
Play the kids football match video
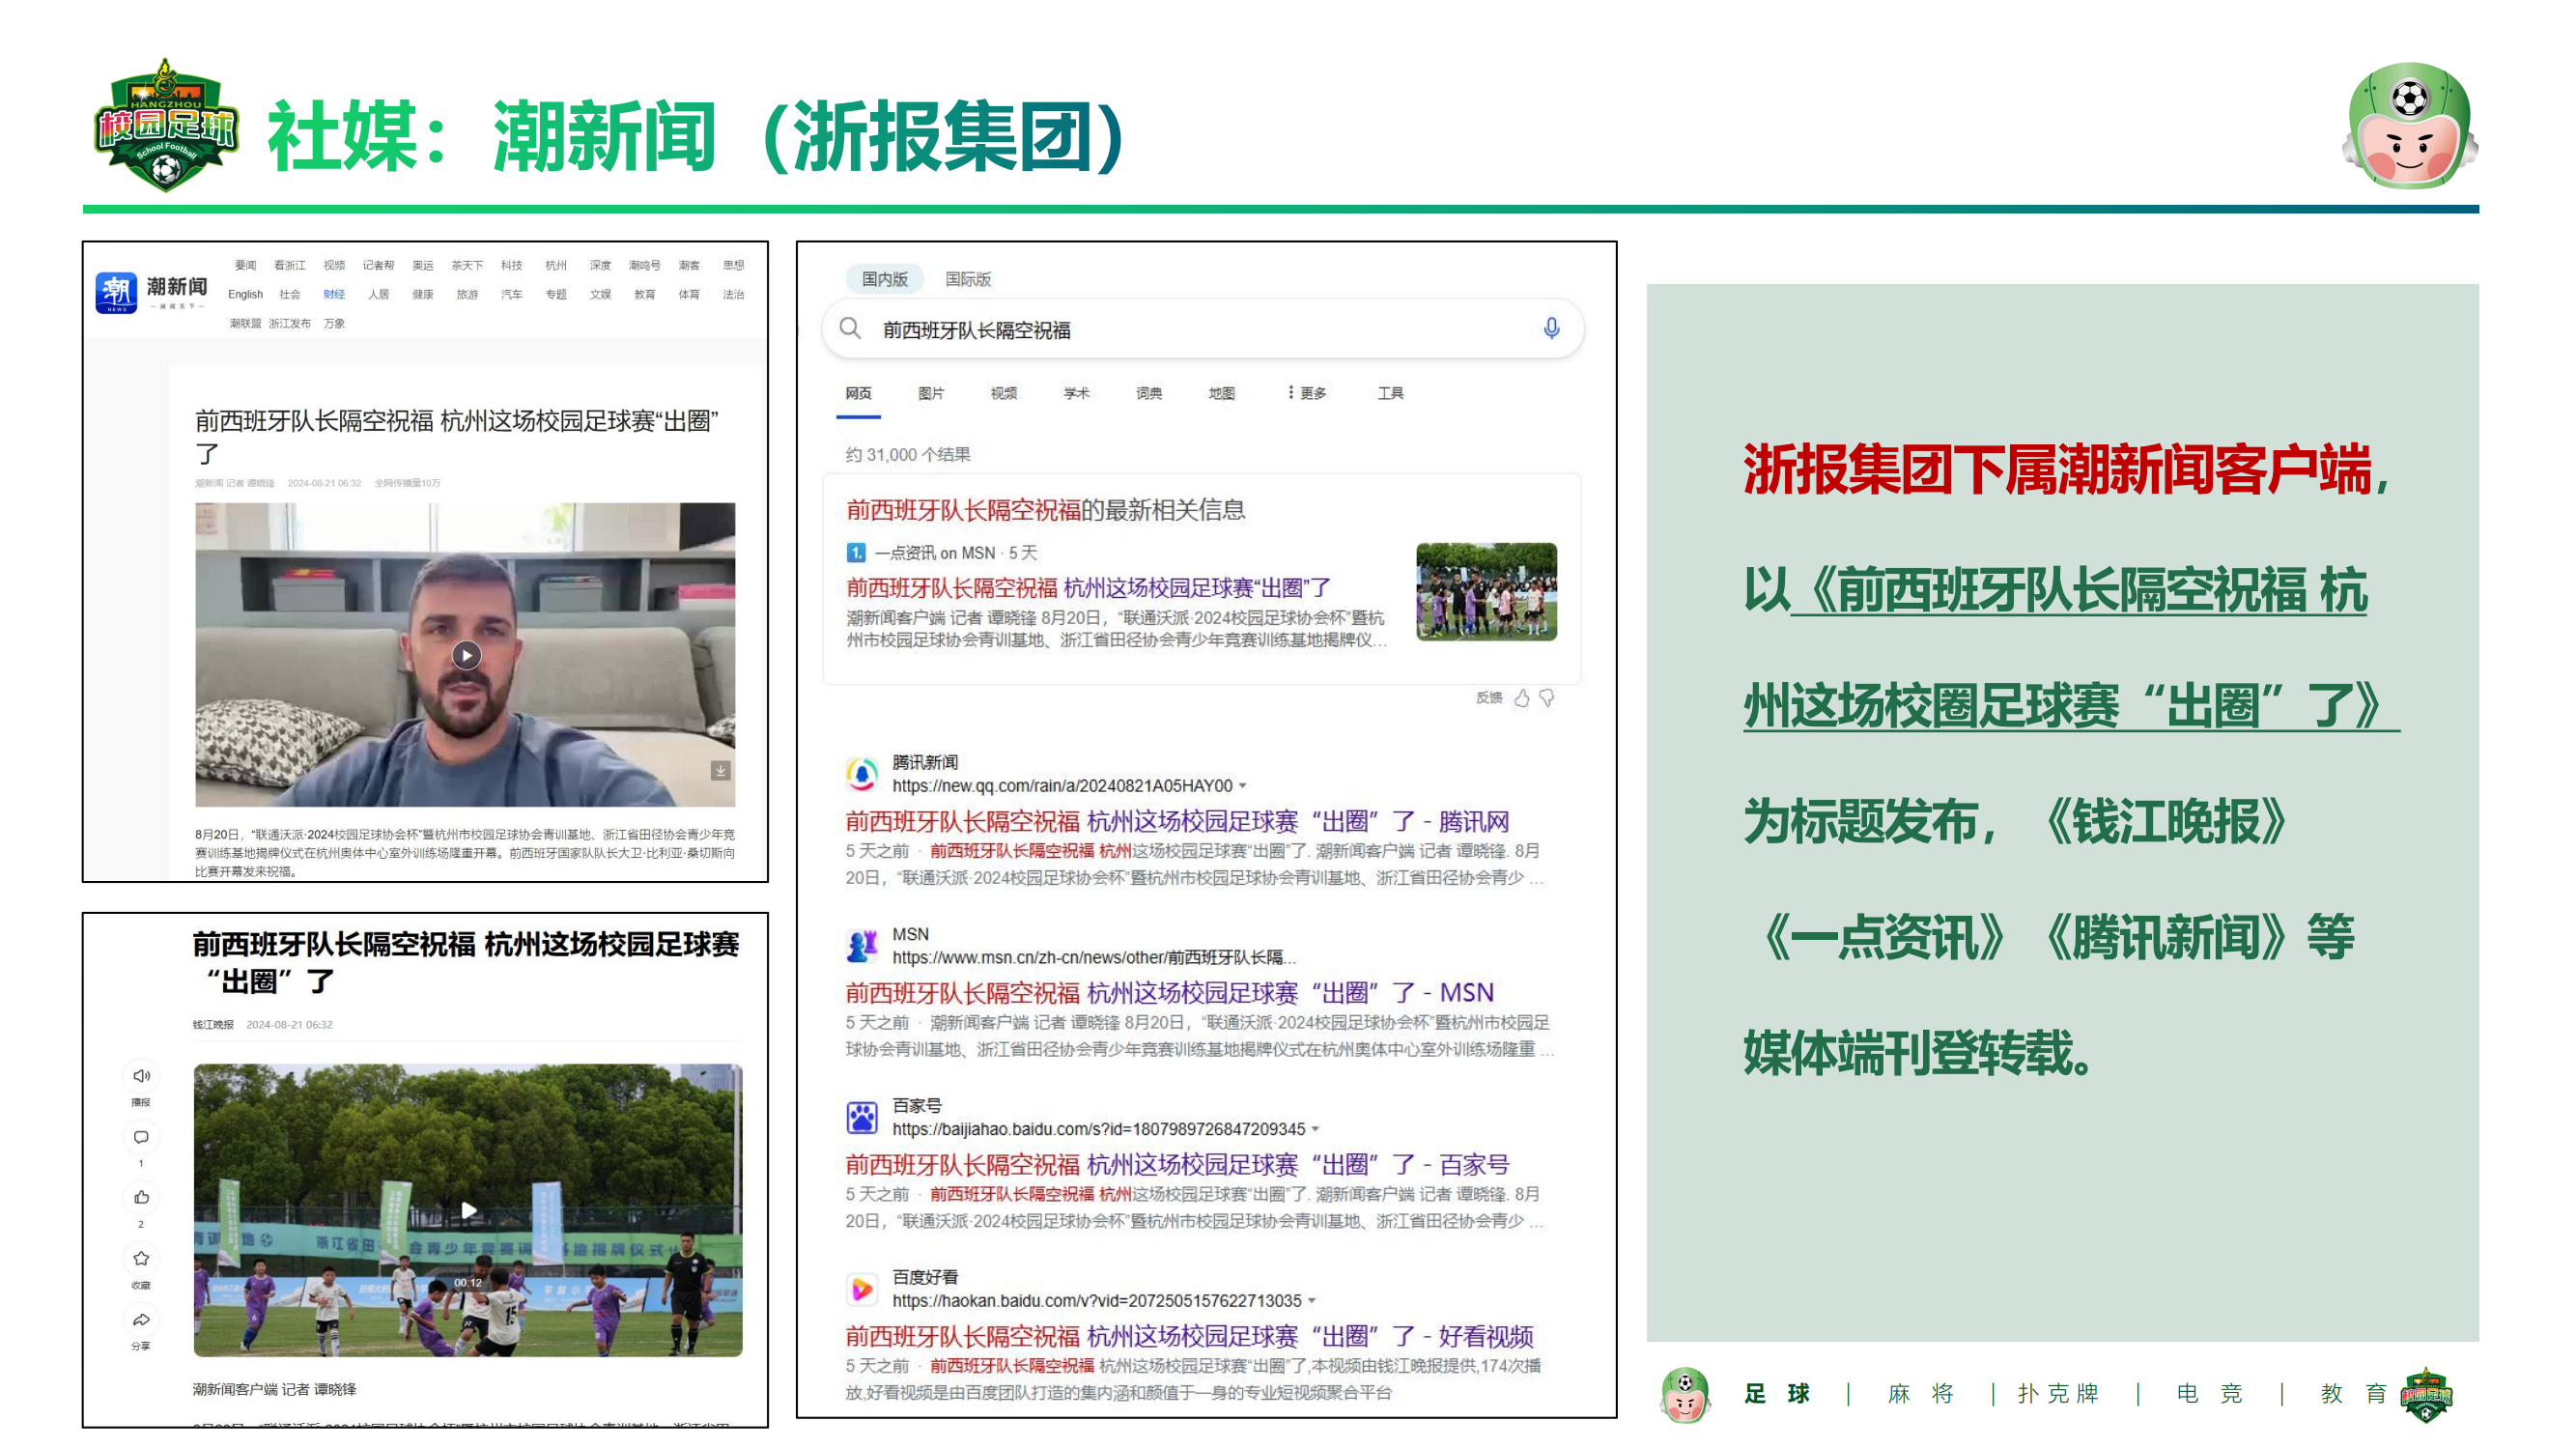(468, 1210)
